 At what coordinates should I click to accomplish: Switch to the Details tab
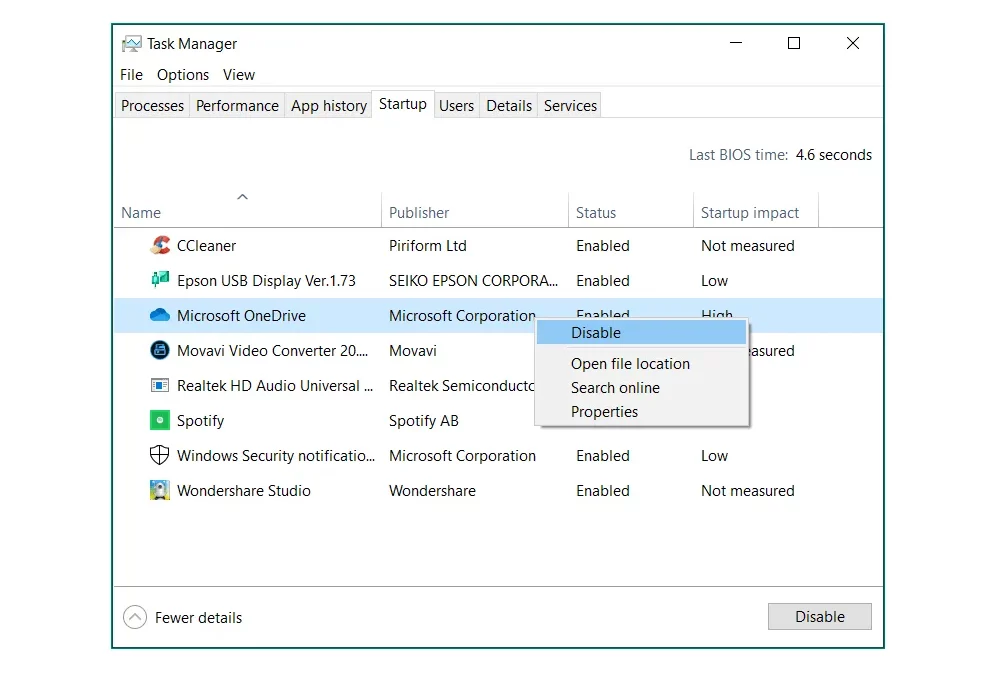(509, 106)
